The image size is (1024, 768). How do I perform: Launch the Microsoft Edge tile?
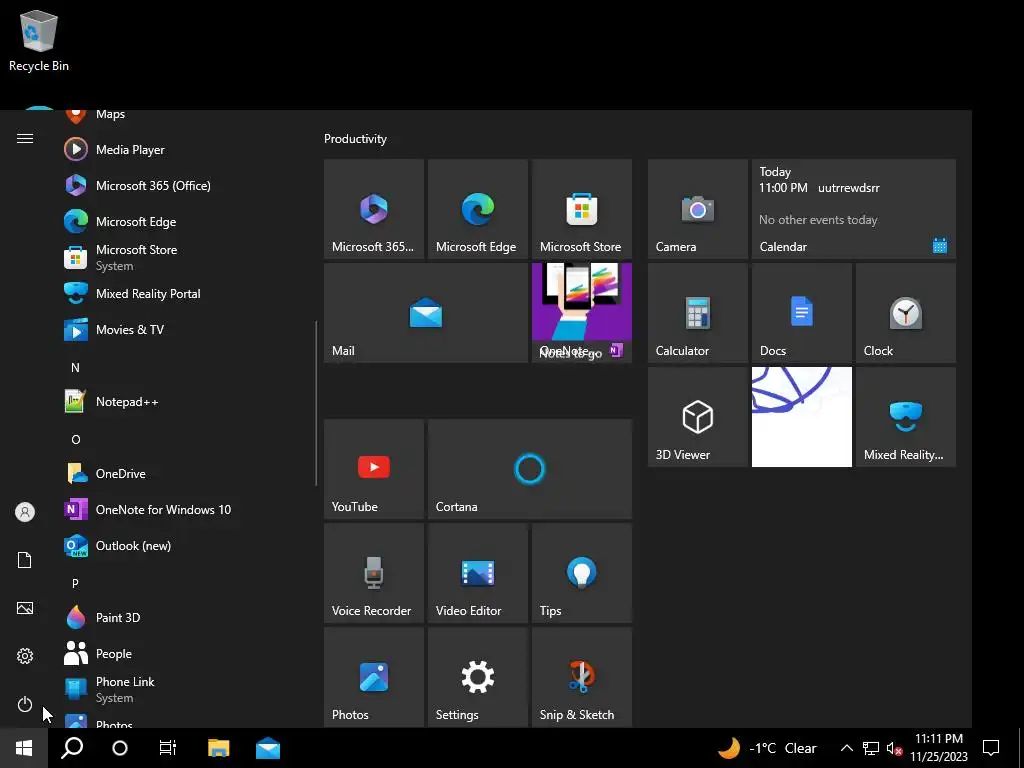(477, 209)
